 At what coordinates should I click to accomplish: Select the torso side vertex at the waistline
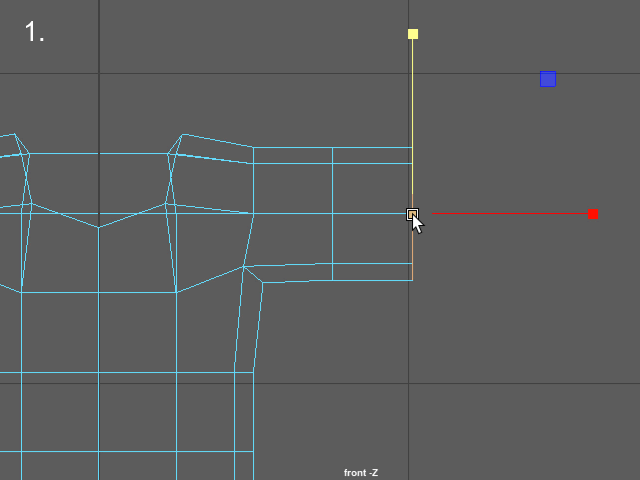[x=235, y=372]
